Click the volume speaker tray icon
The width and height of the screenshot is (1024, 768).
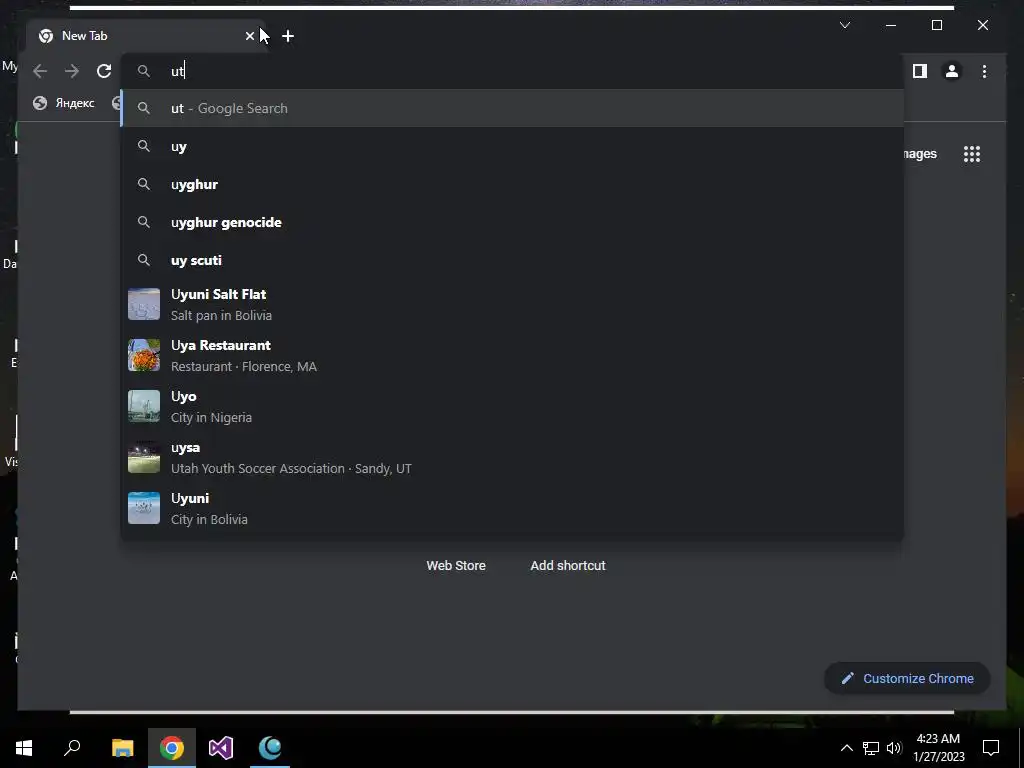coord(895,748)
